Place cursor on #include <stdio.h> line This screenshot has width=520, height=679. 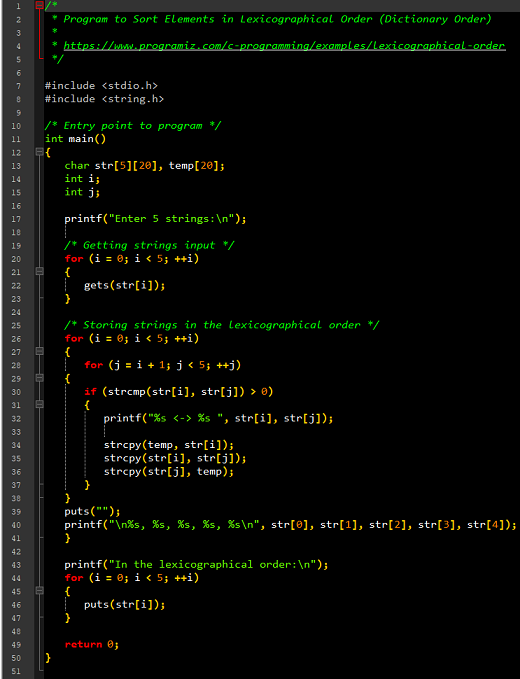pyautogui.click(x=101, y=86)
